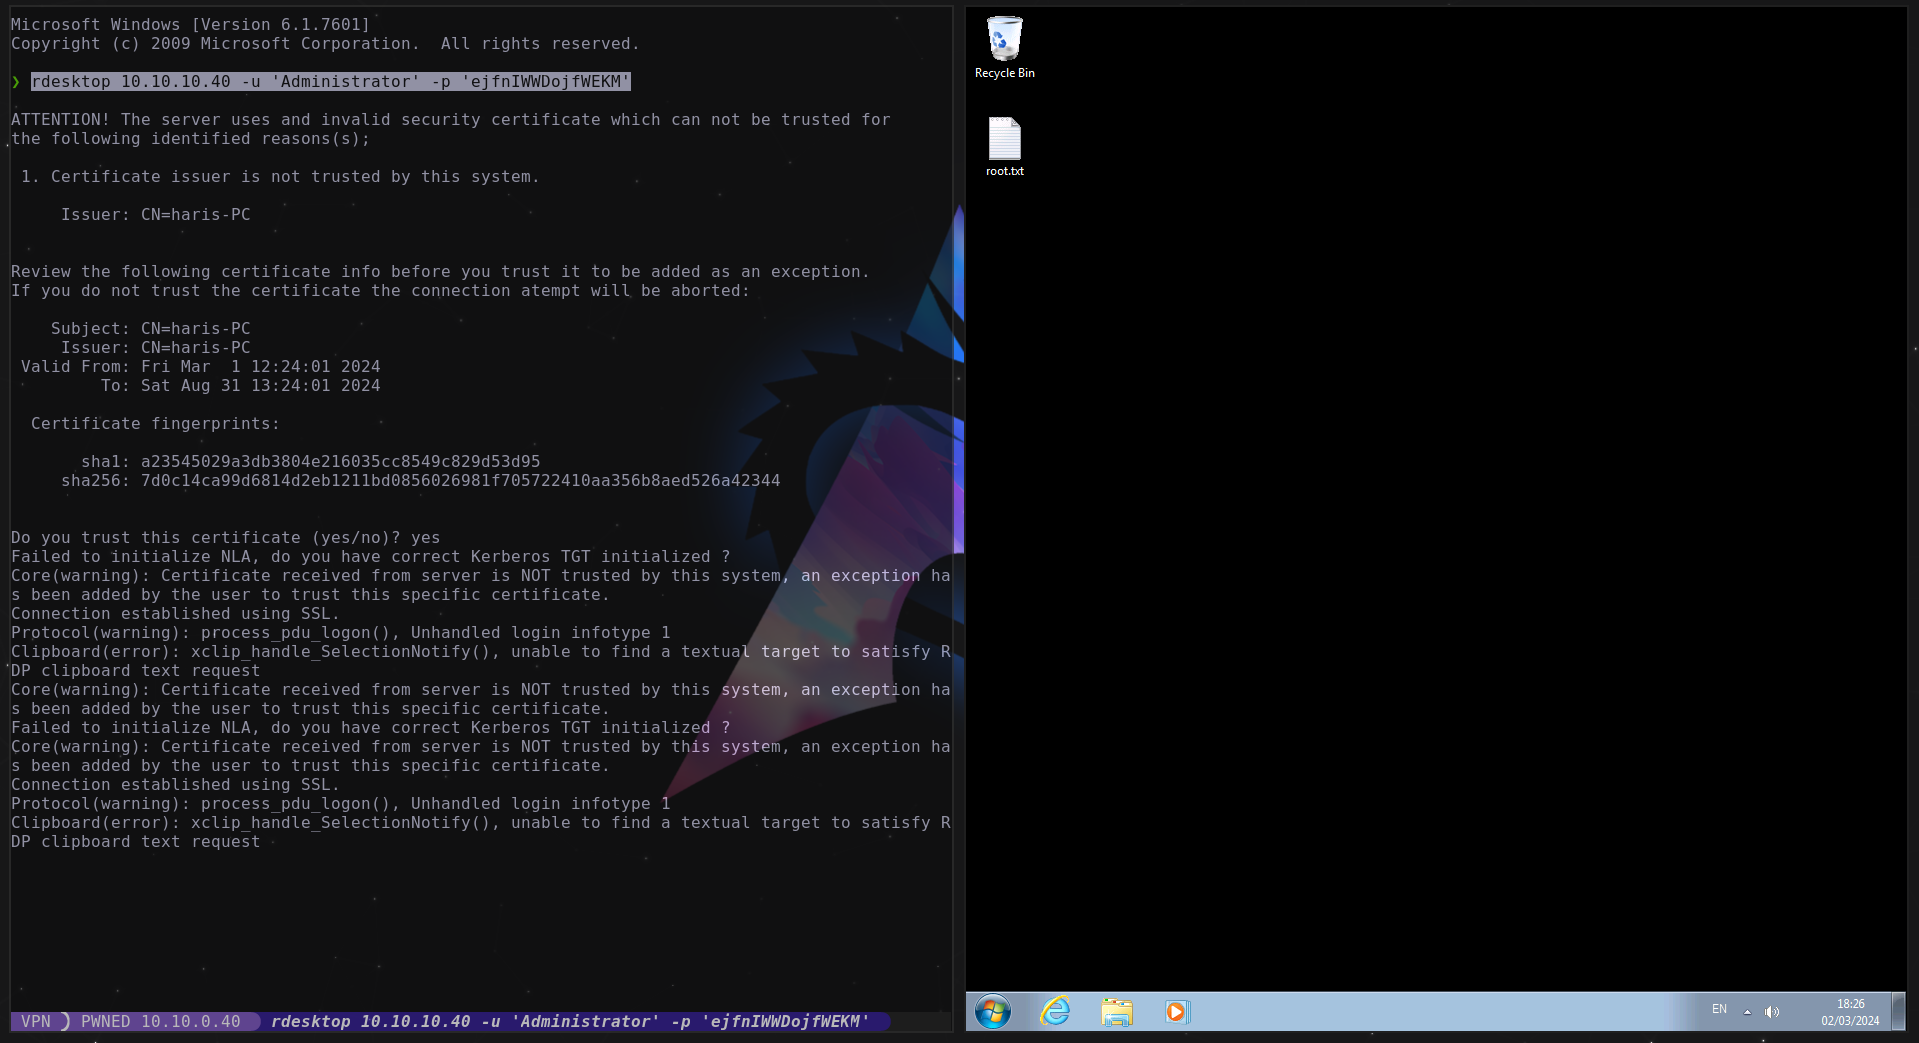Click the '1. Certificate issuer is not trusted' line
Image resolution: width=1919 pixels, height=1043 pixels.
pyautogui.click(x=280, y=176)
